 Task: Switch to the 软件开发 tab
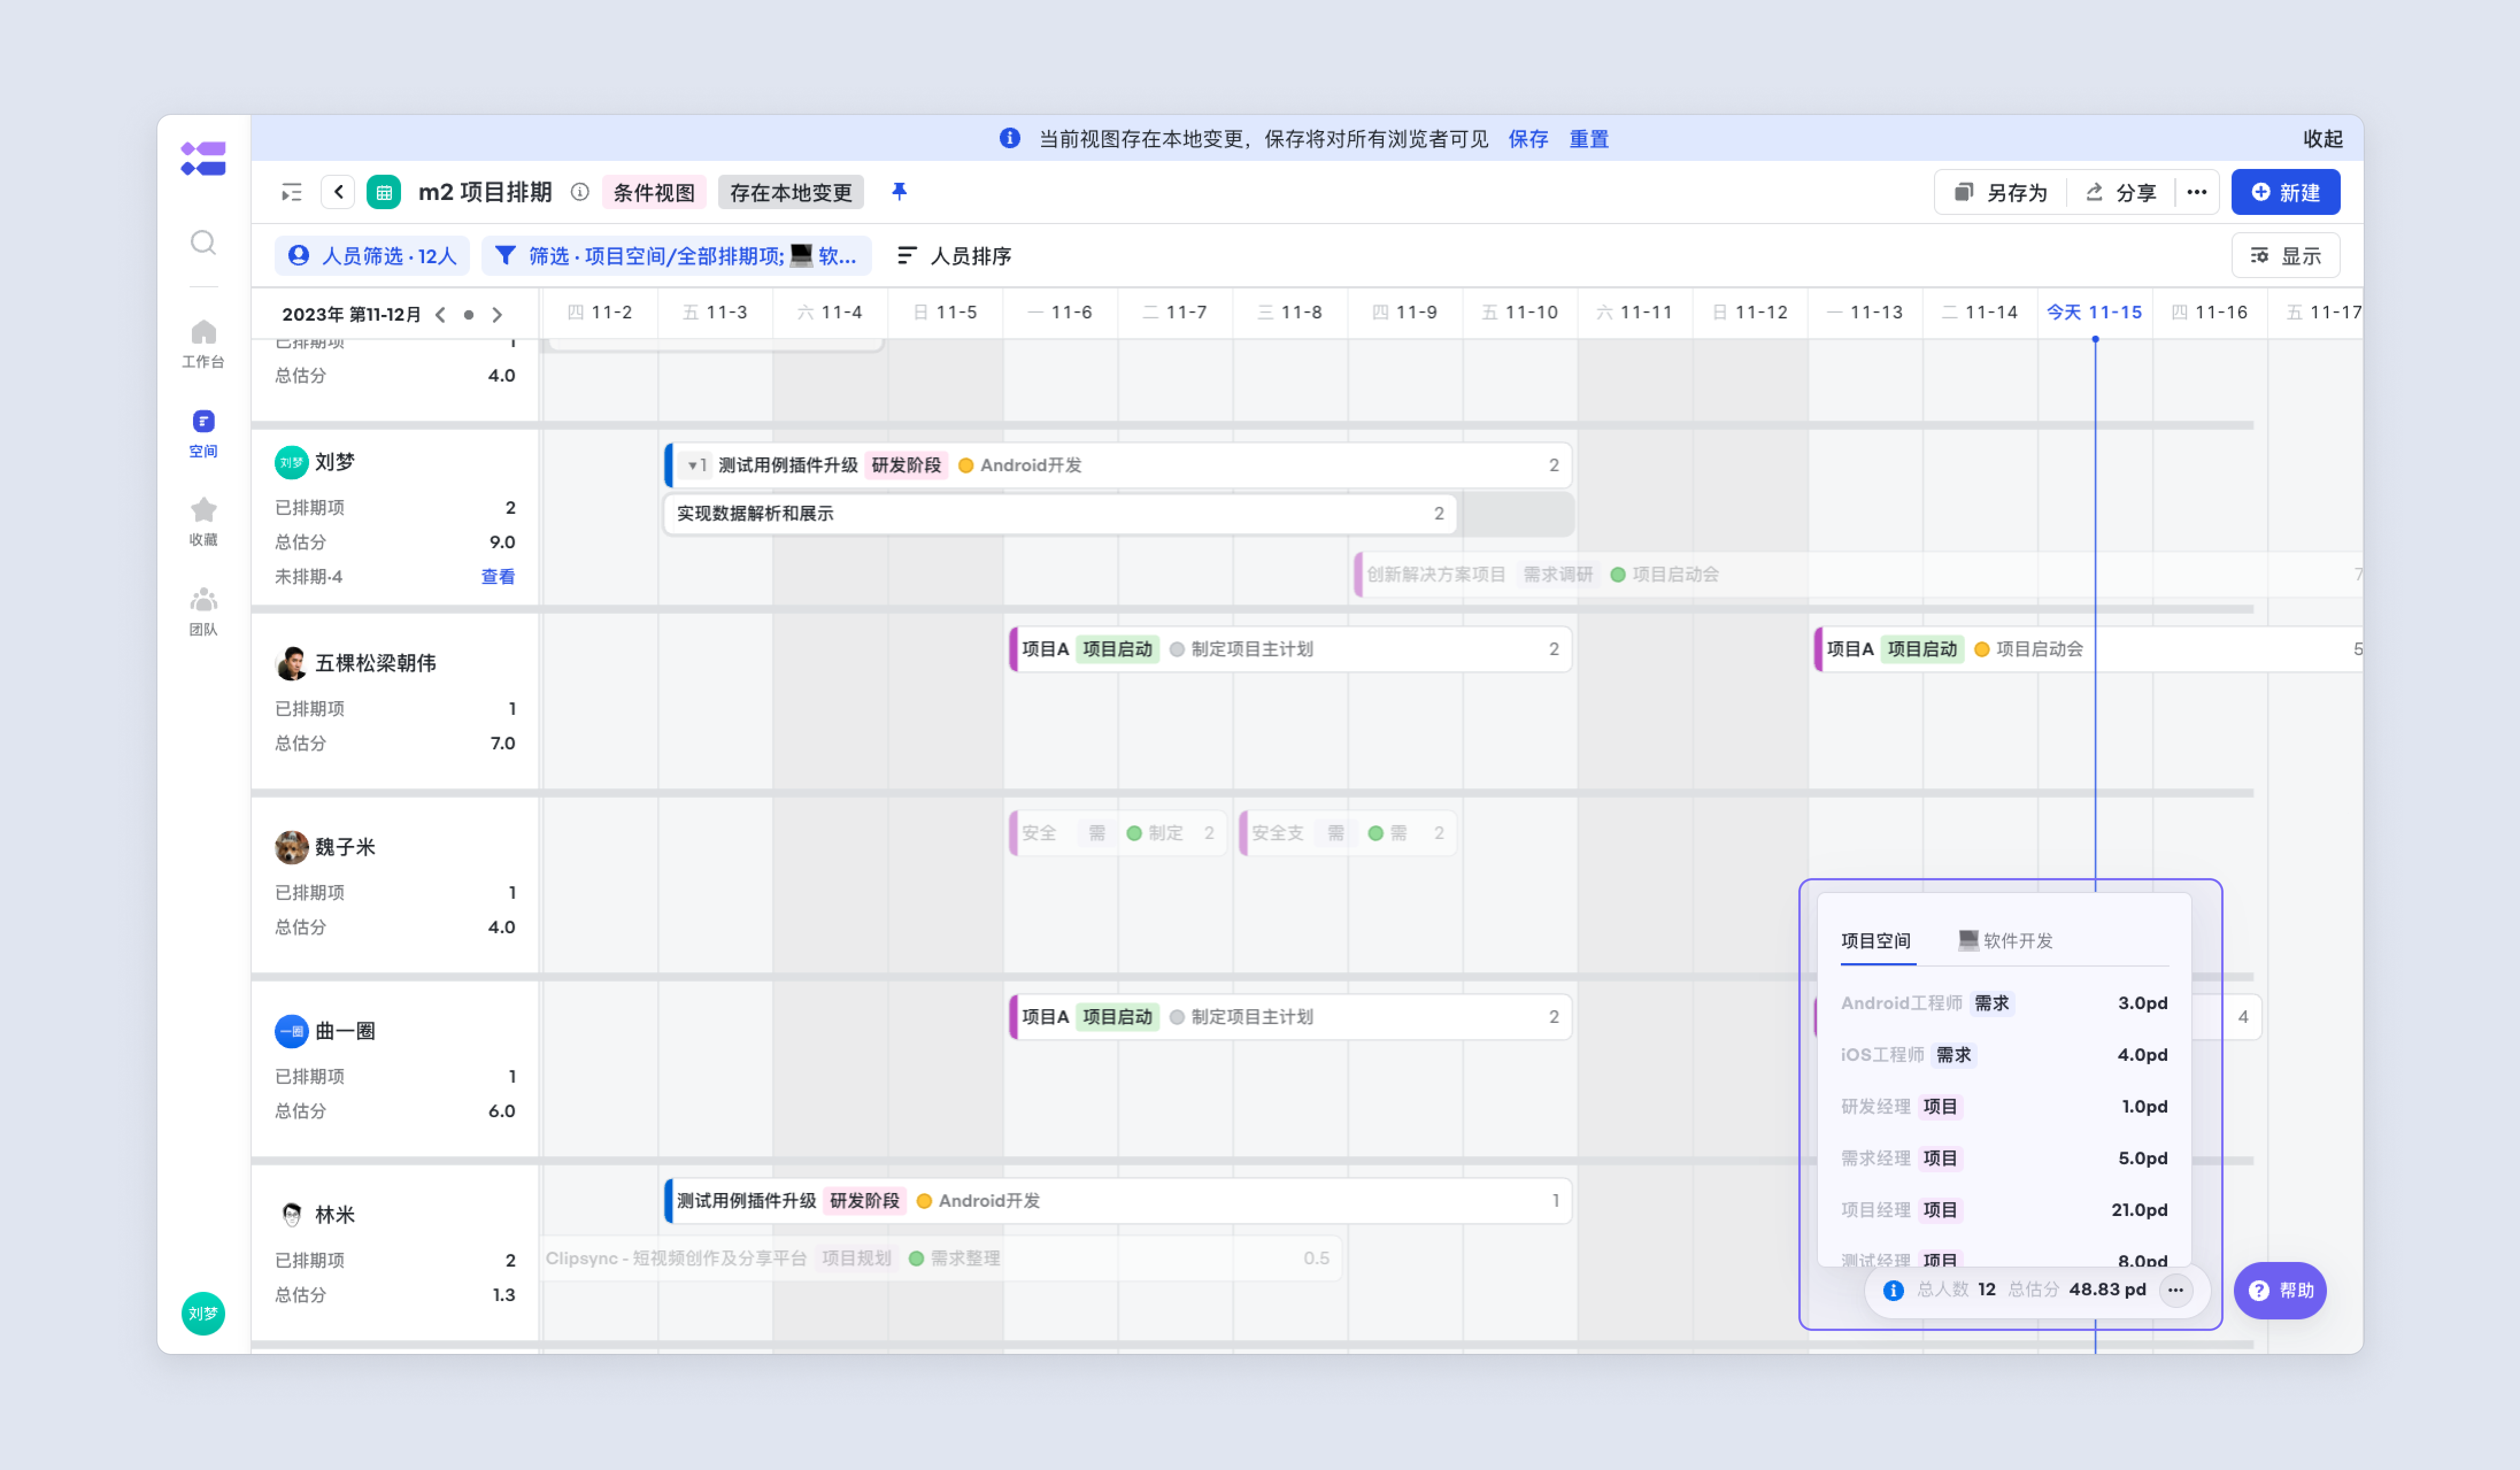(x=2005, y=941)
